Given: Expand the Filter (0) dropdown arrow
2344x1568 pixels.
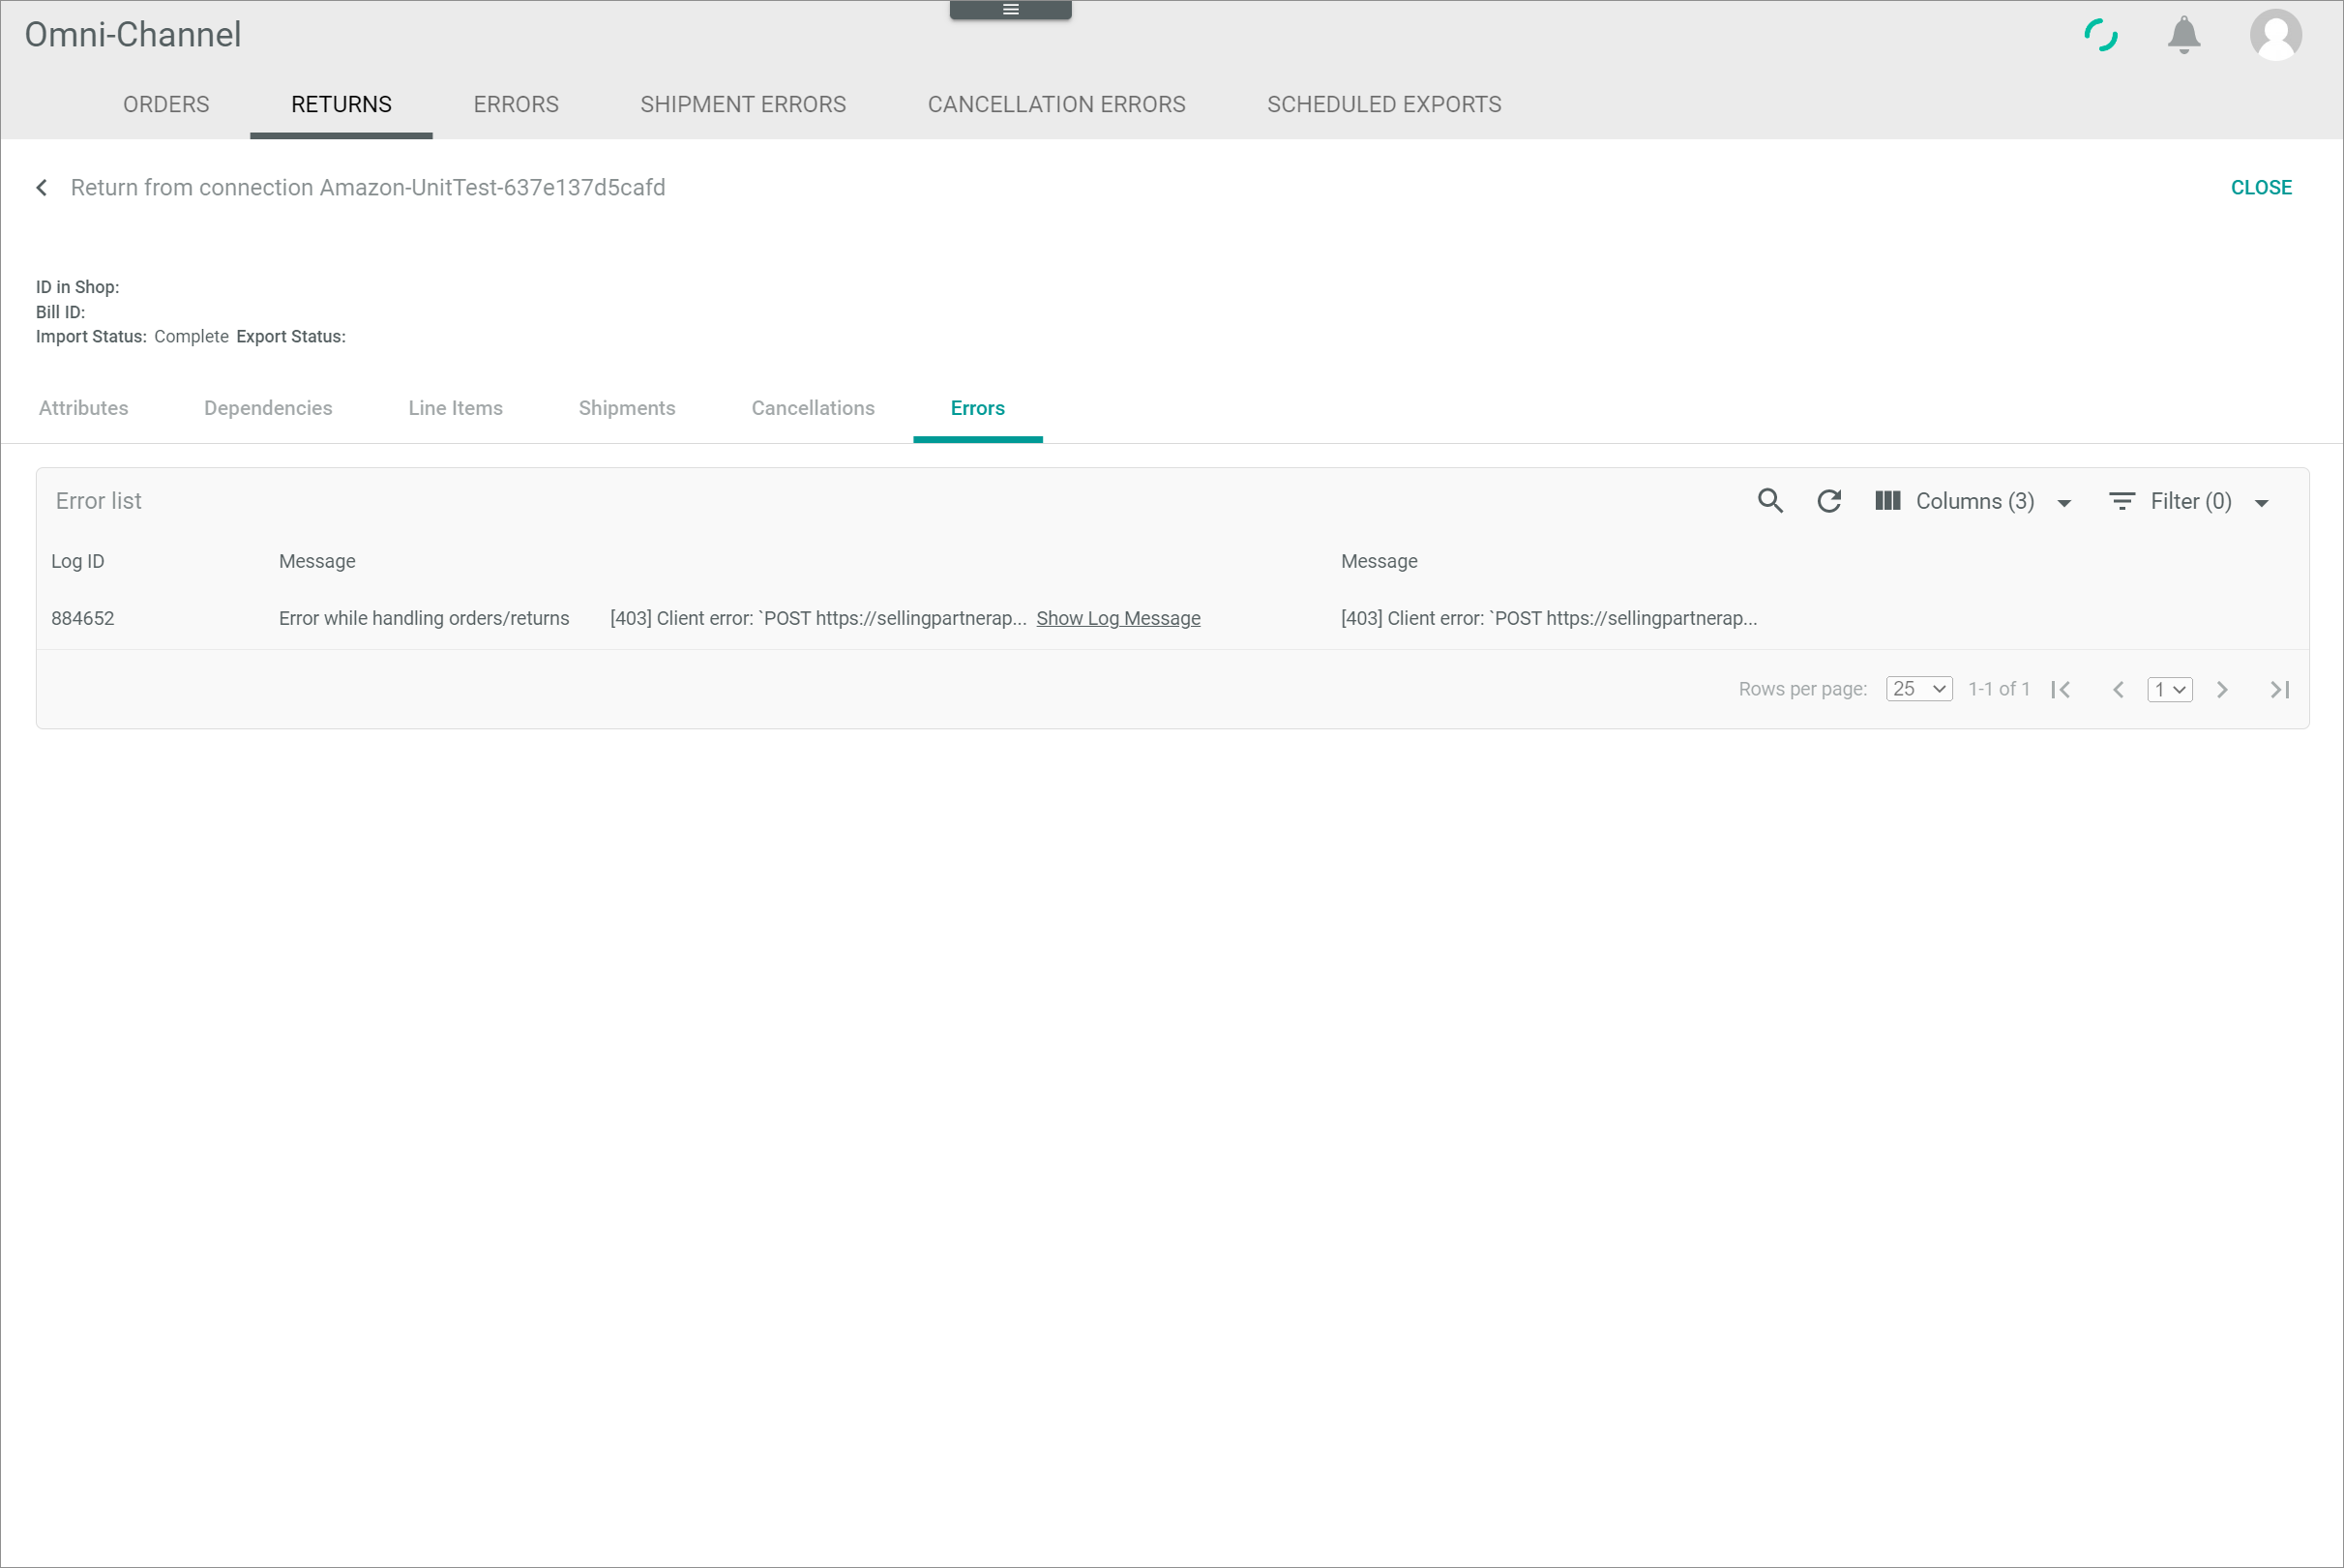Looking at the screenshot, I should pos(2261,503).
